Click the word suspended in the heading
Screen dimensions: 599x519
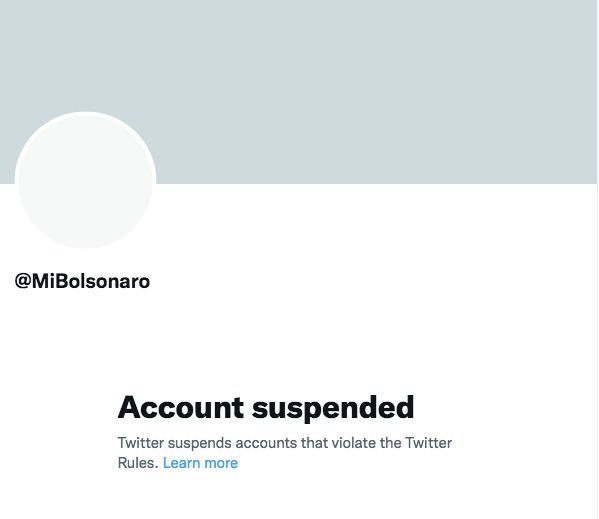[333, 408]
